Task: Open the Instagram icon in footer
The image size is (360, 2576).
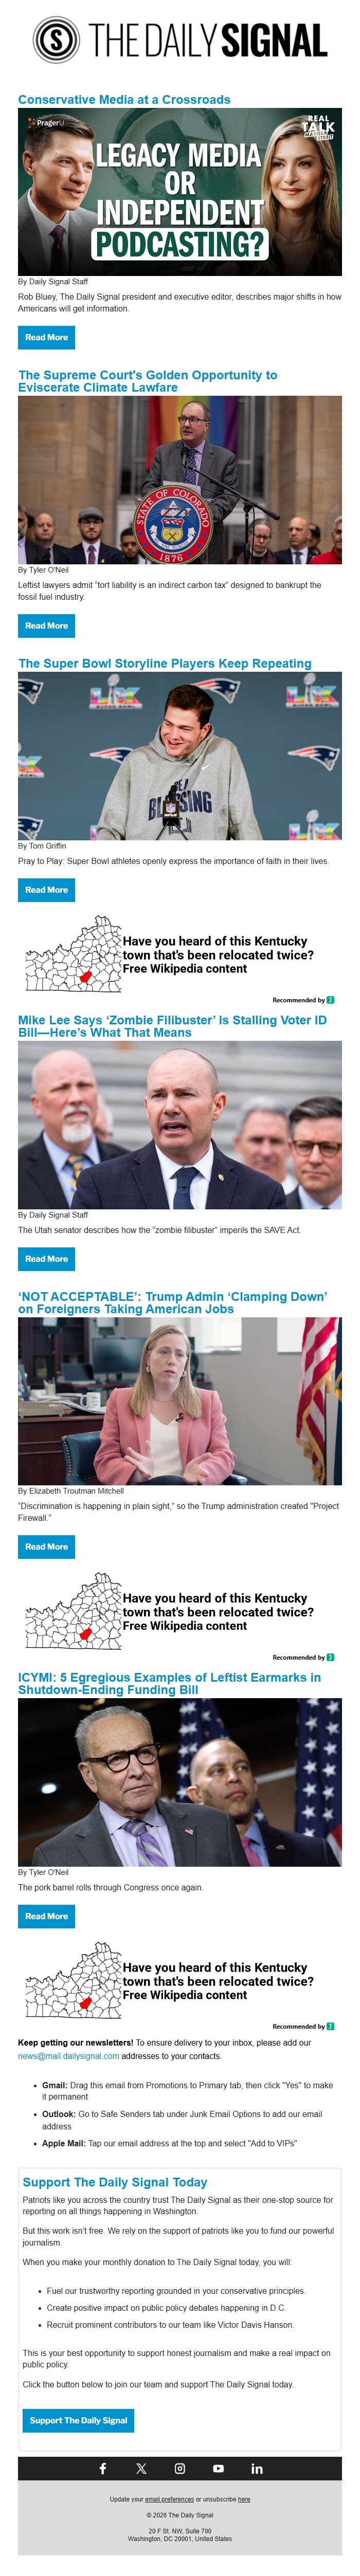Action: 180,2468
